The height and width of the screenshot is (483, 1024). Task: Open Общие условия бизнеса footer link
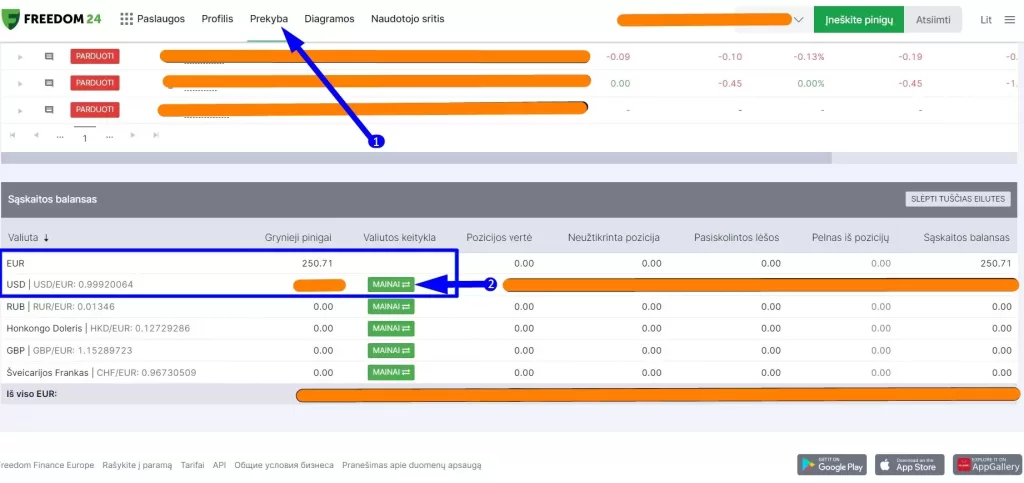[x=284, y=465]
